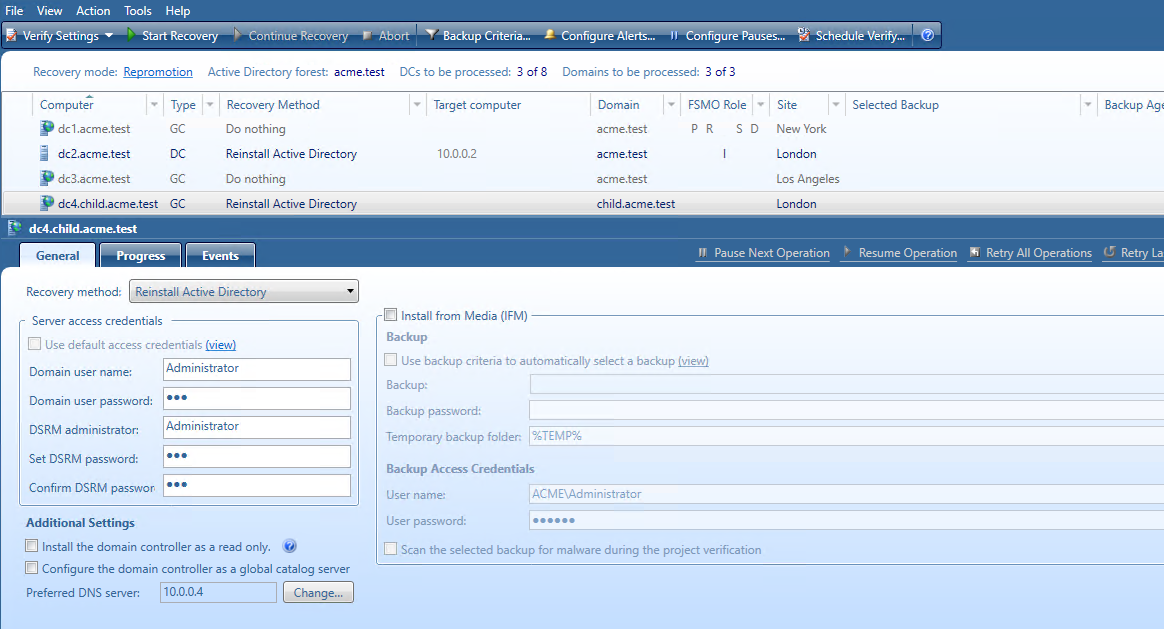
Task: Toggle Use backup criteria to select backup checkbox
Action: click(x=390, y=360)
